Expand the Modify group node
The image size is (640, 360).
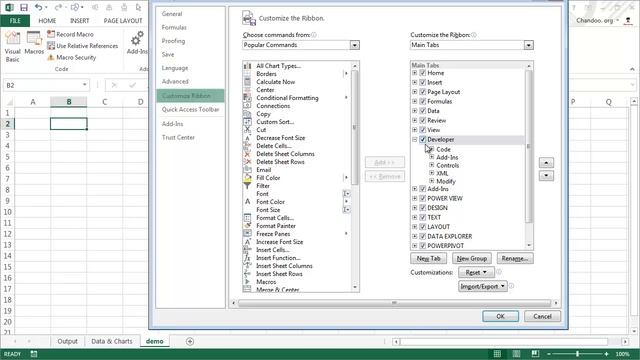431,181
